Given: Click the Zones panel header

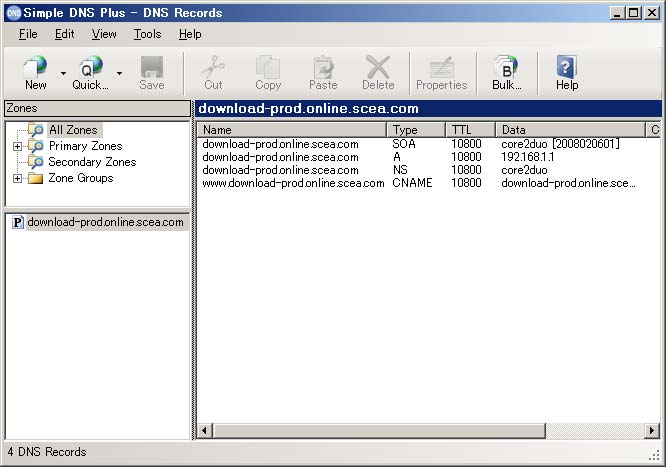Looking at the screenshot, I should pyautogui.click(x=97, y=108).
